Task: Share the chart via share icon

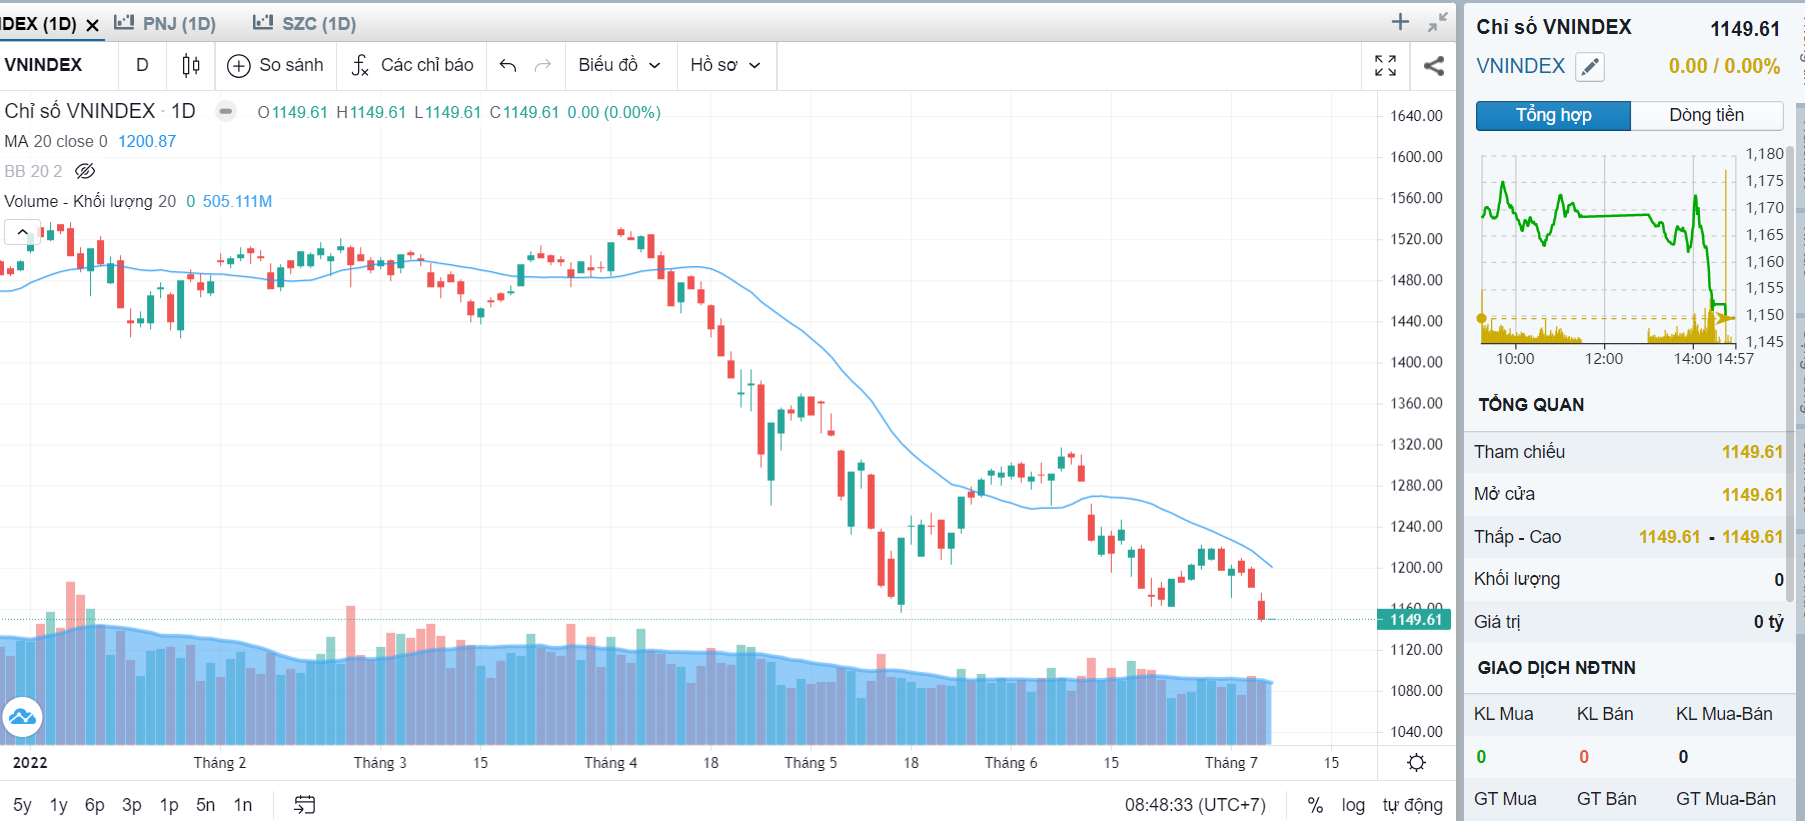Action: click(1434, 66)
